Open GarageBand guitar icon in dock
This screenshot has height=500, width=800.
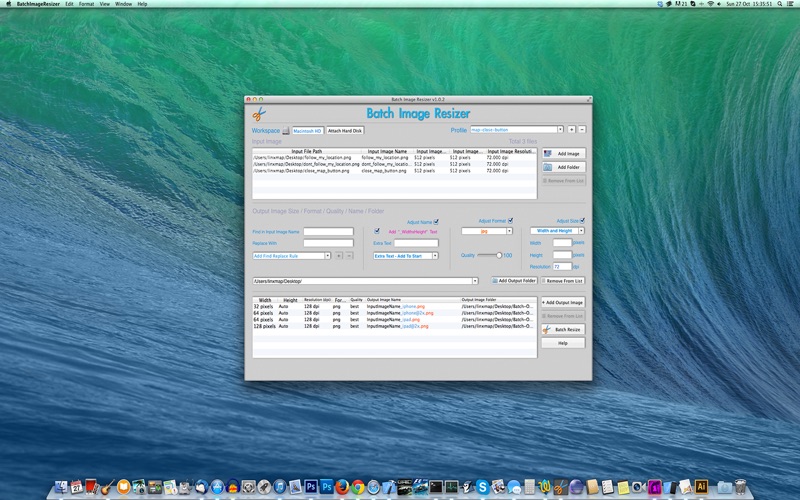coord(107,487)
